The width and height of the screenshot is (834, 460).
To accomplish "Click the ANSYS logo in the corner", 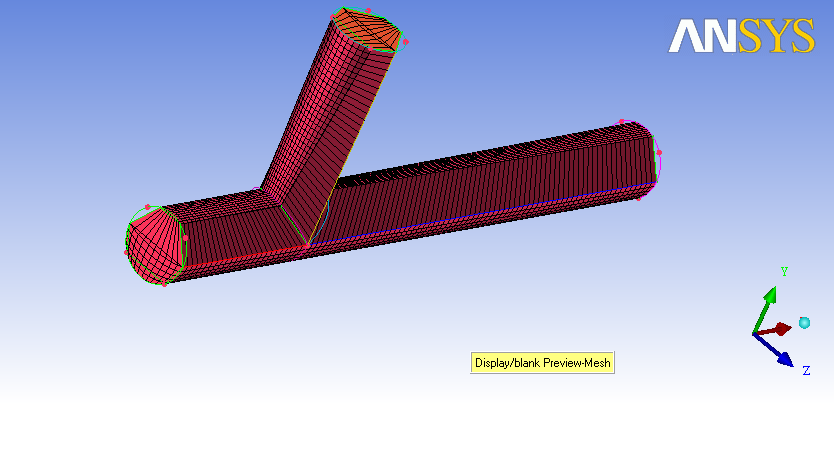I will [741, 36].
